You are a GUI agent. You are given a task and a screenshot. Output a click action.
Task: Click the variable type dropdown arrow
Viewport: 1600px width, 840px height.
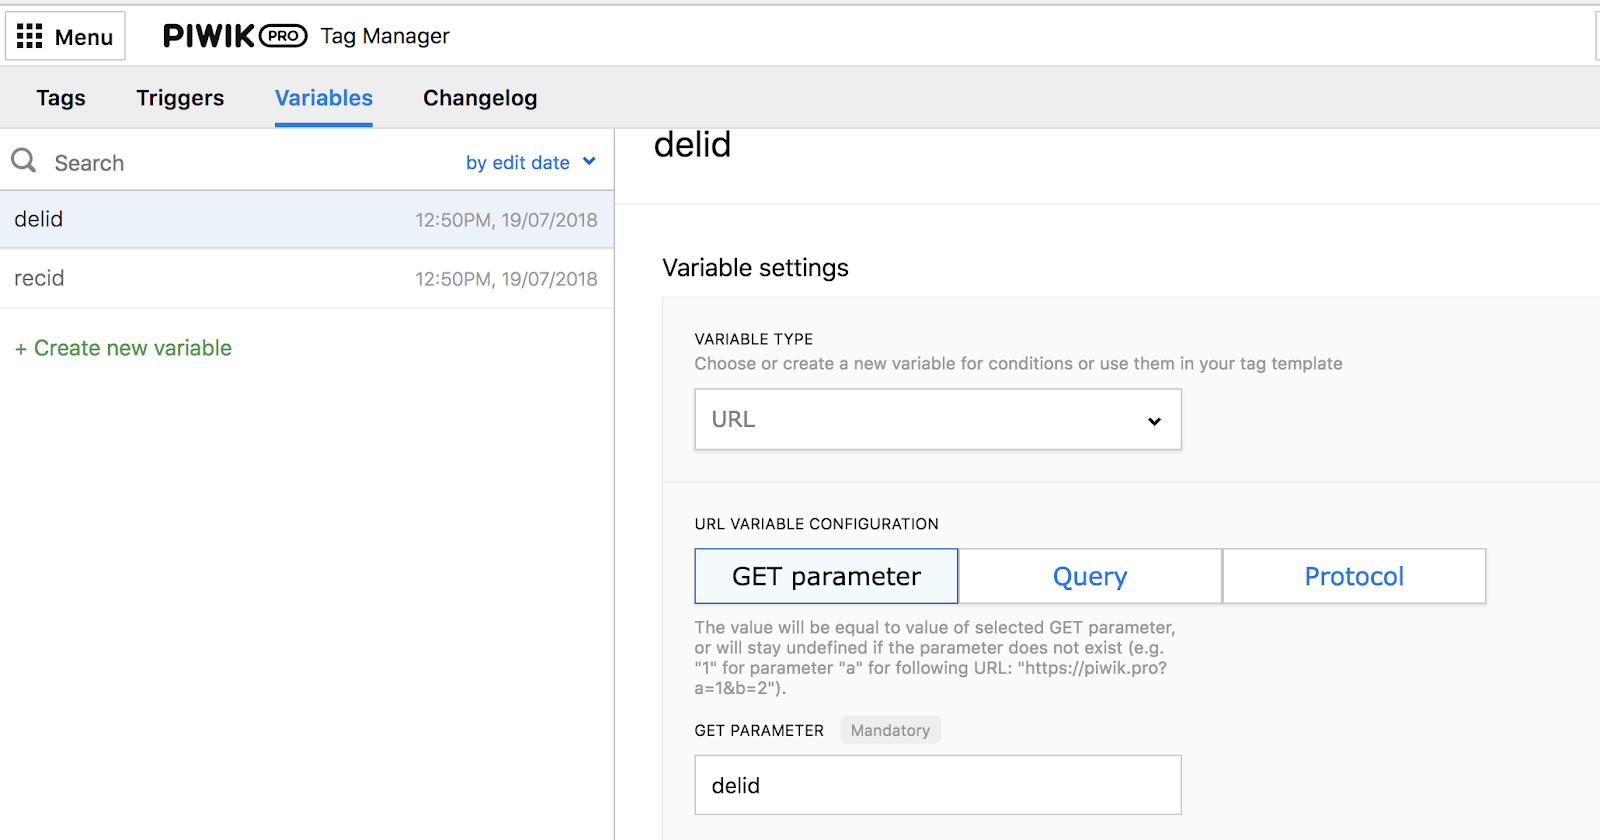1154,421
